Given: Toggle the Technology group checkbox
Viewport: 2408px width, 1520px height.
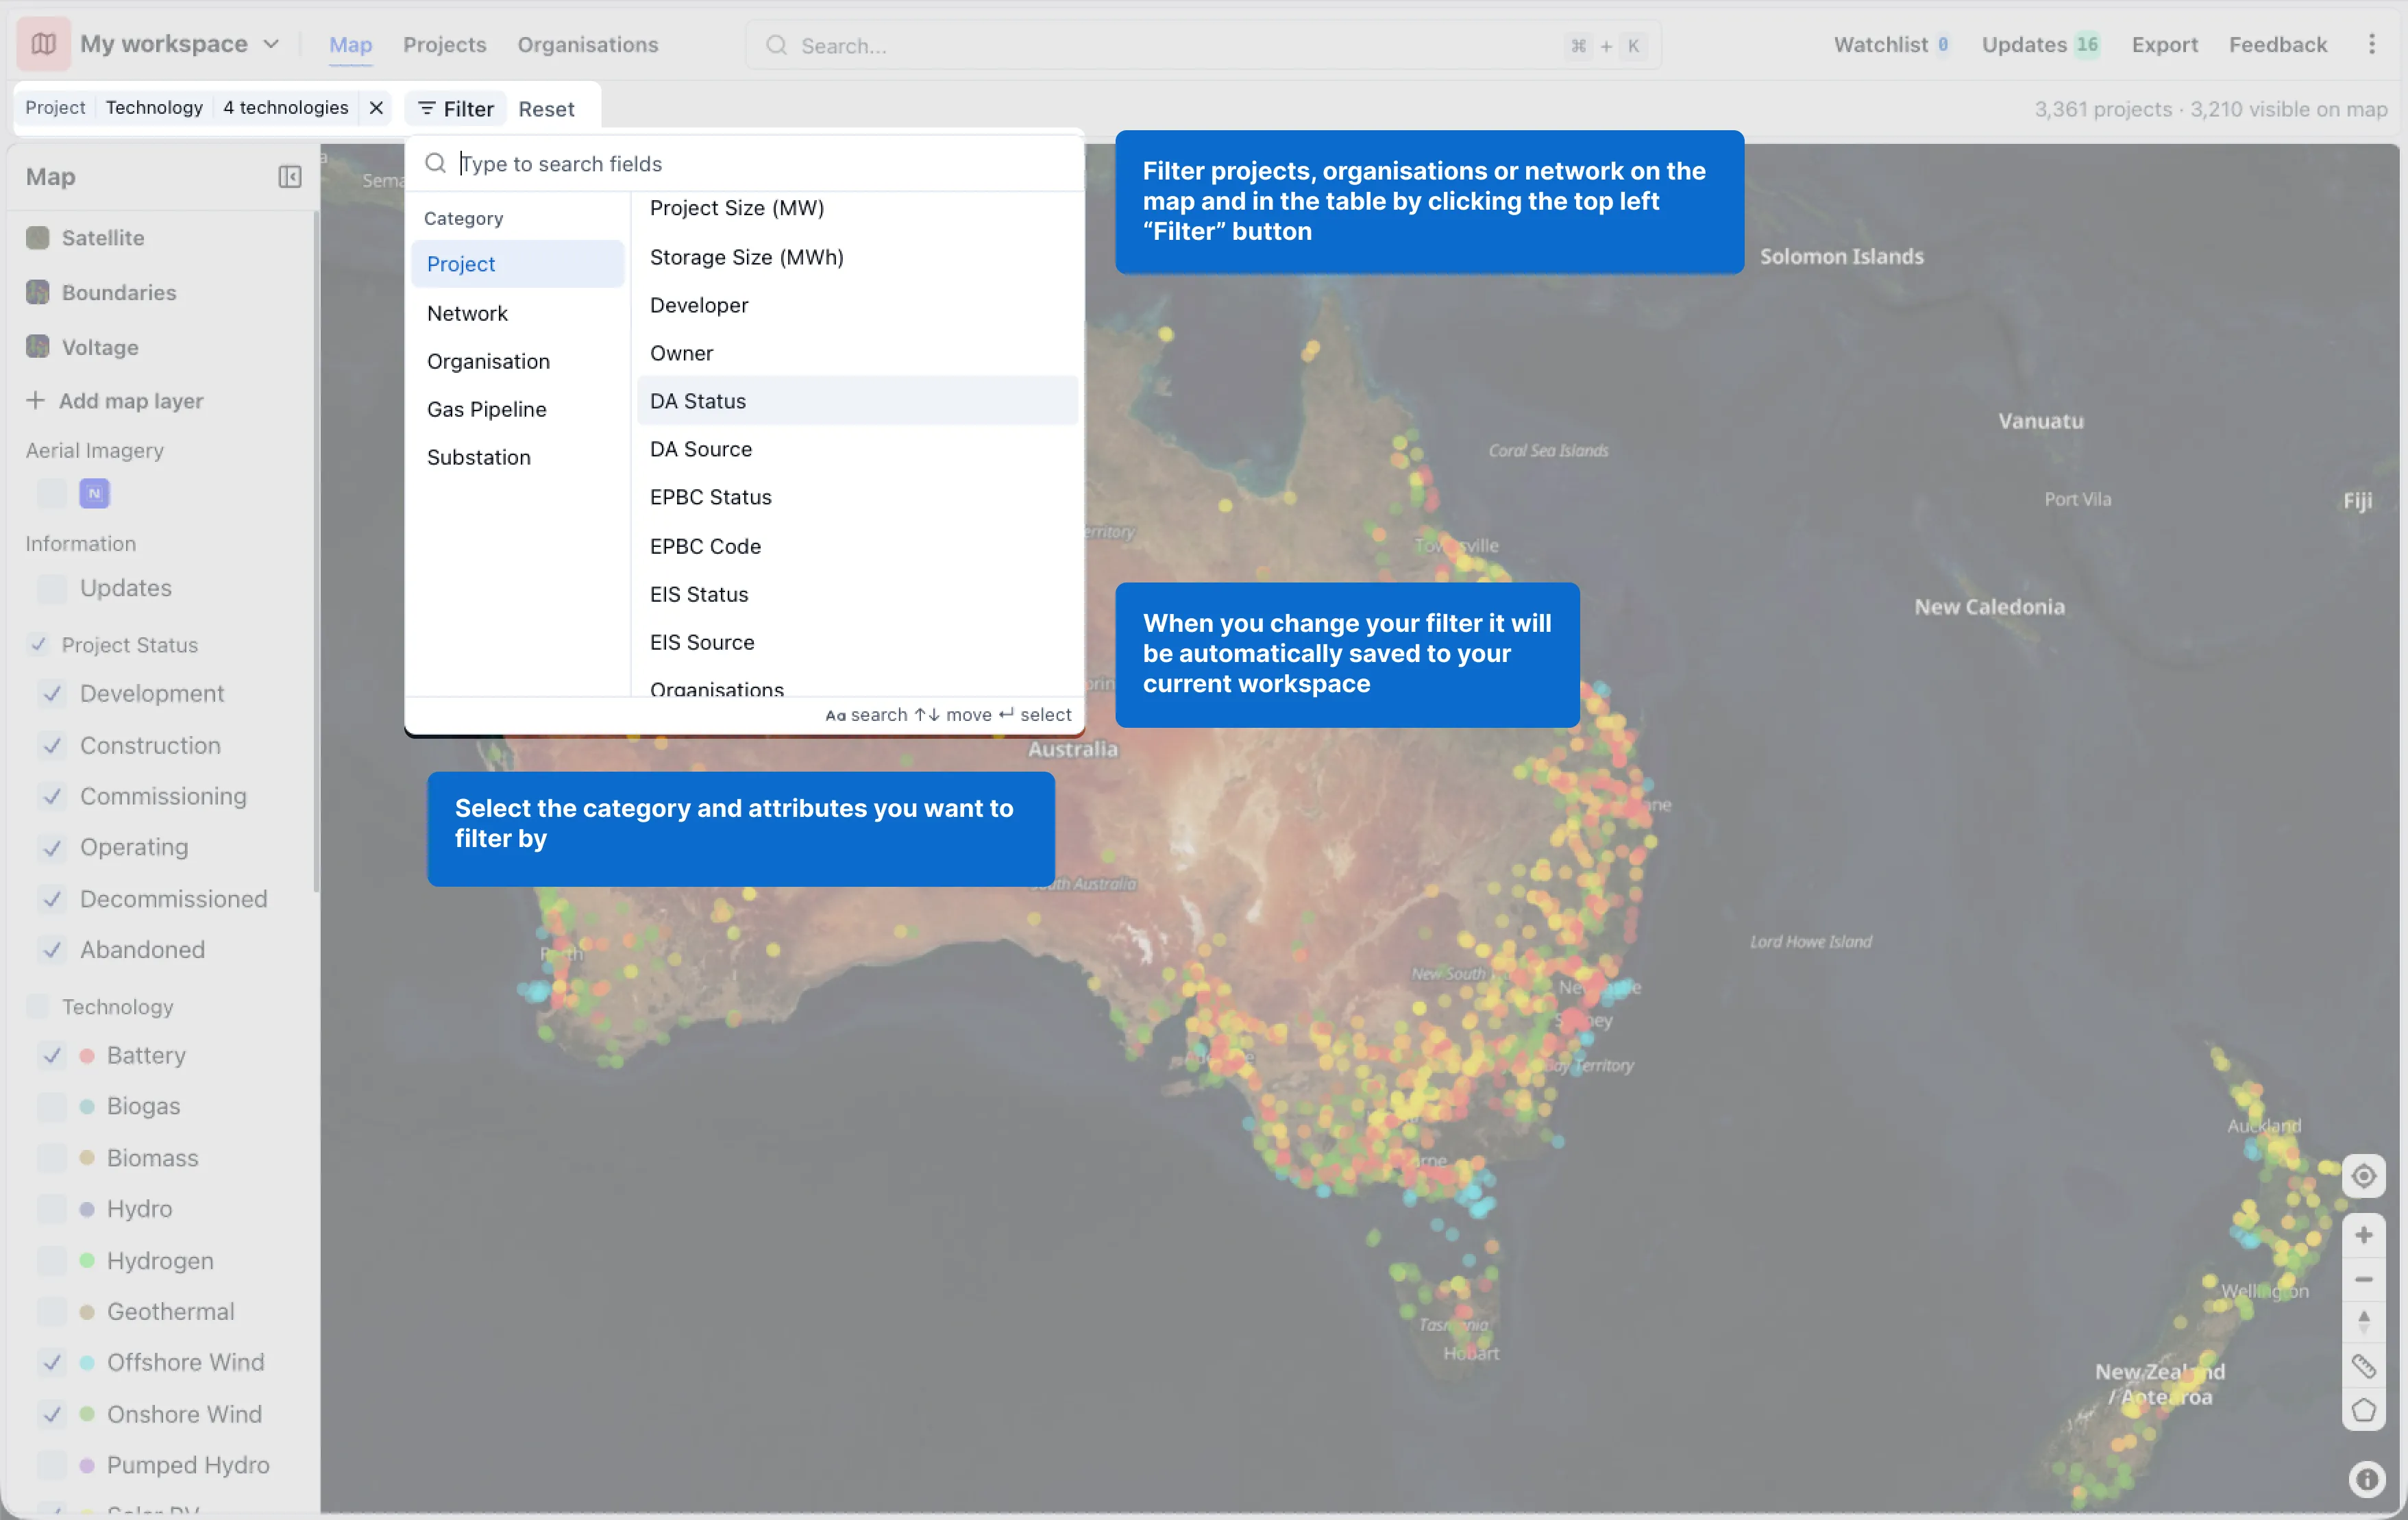Looking at the screenshot, I should (38, 1007).
